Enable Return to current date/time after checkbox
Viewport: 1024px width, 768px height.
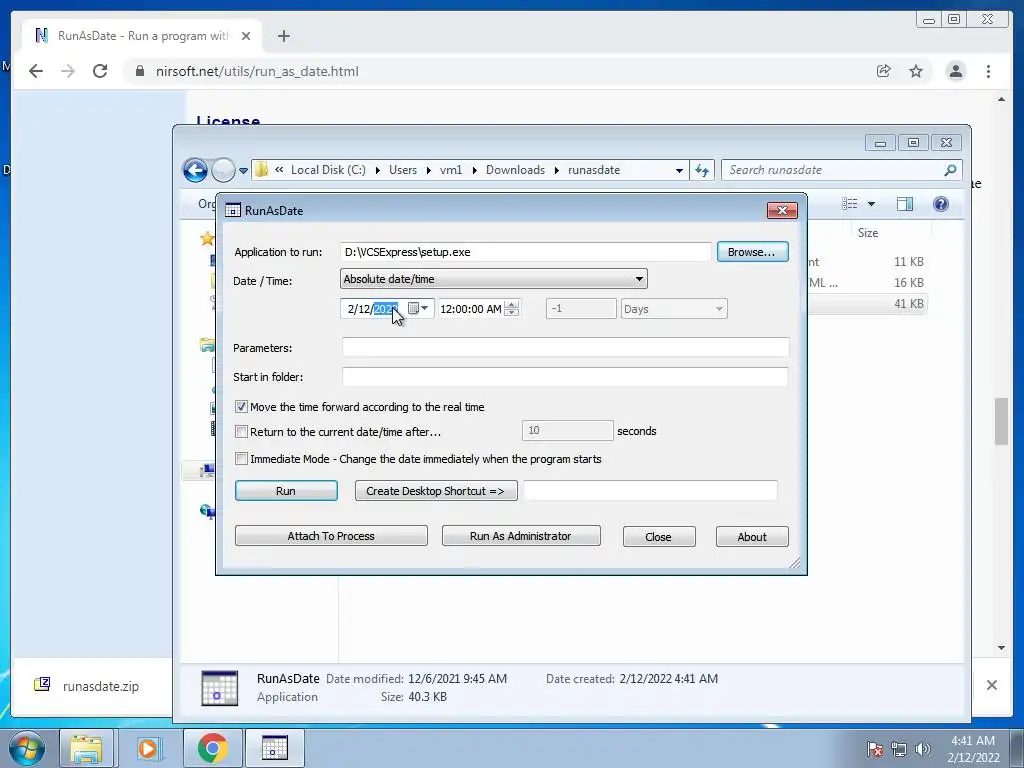(241, 432)
